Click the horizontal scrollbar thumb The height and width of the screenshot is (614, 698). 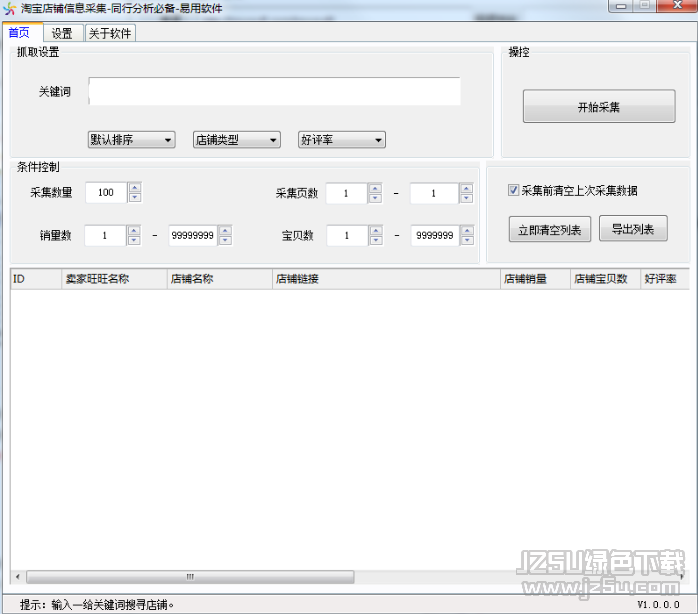point(190,577)
